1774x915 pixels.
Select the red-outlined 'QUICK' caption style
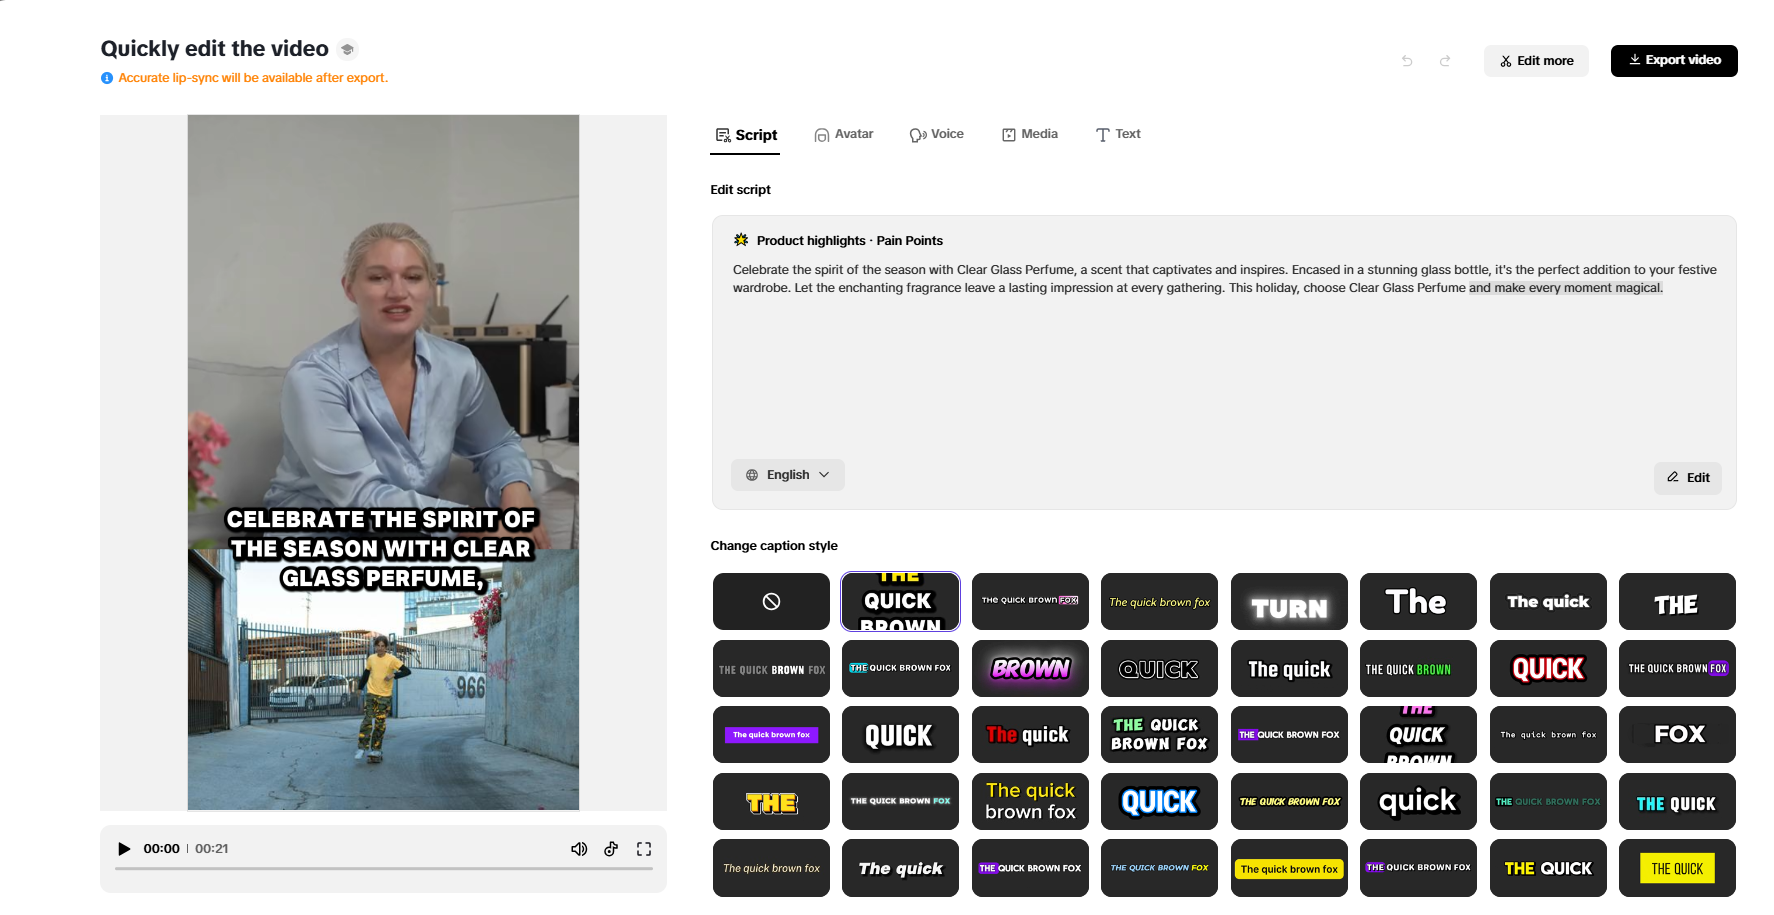(1548, 669)
